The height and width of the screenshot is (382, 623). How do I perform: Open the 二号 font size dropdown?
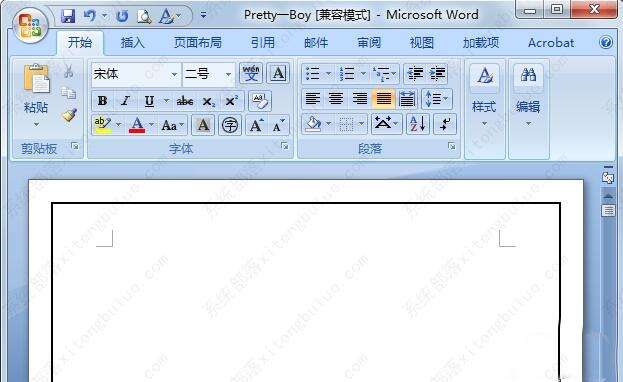(228, 74)
